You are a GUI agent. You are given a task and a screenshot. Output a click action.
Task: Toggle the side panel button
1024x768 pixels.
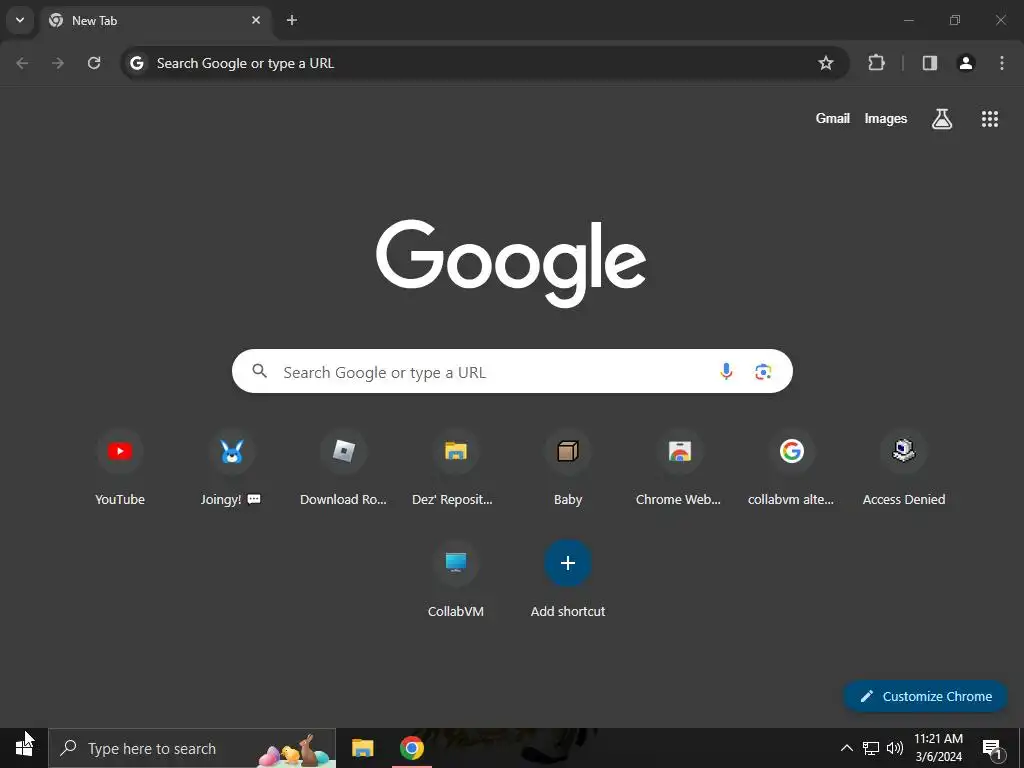point(930,63)
